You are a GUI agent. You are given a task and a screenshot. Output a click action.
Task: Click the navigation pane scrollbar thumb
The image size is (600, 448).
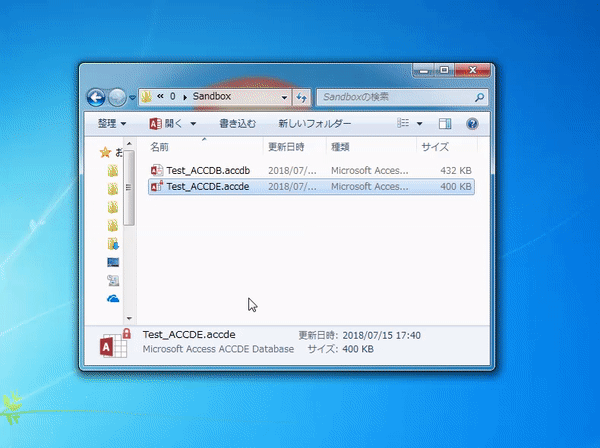(129, 187)
